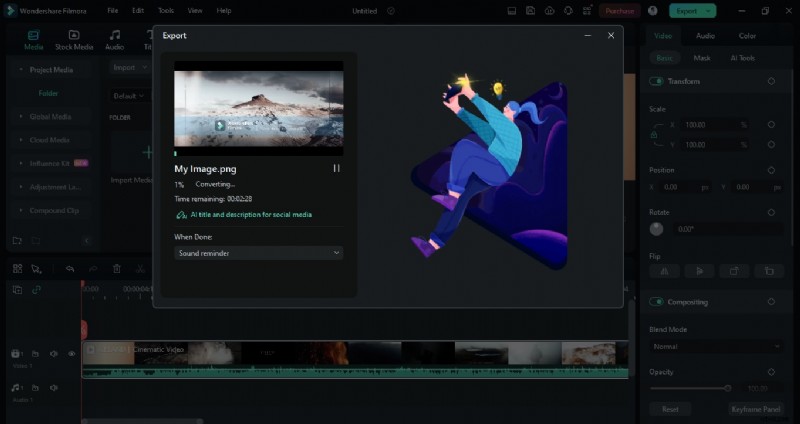800x424 pixels.
Task: Expand the Project Media tree item
Action: pos(21,70)
